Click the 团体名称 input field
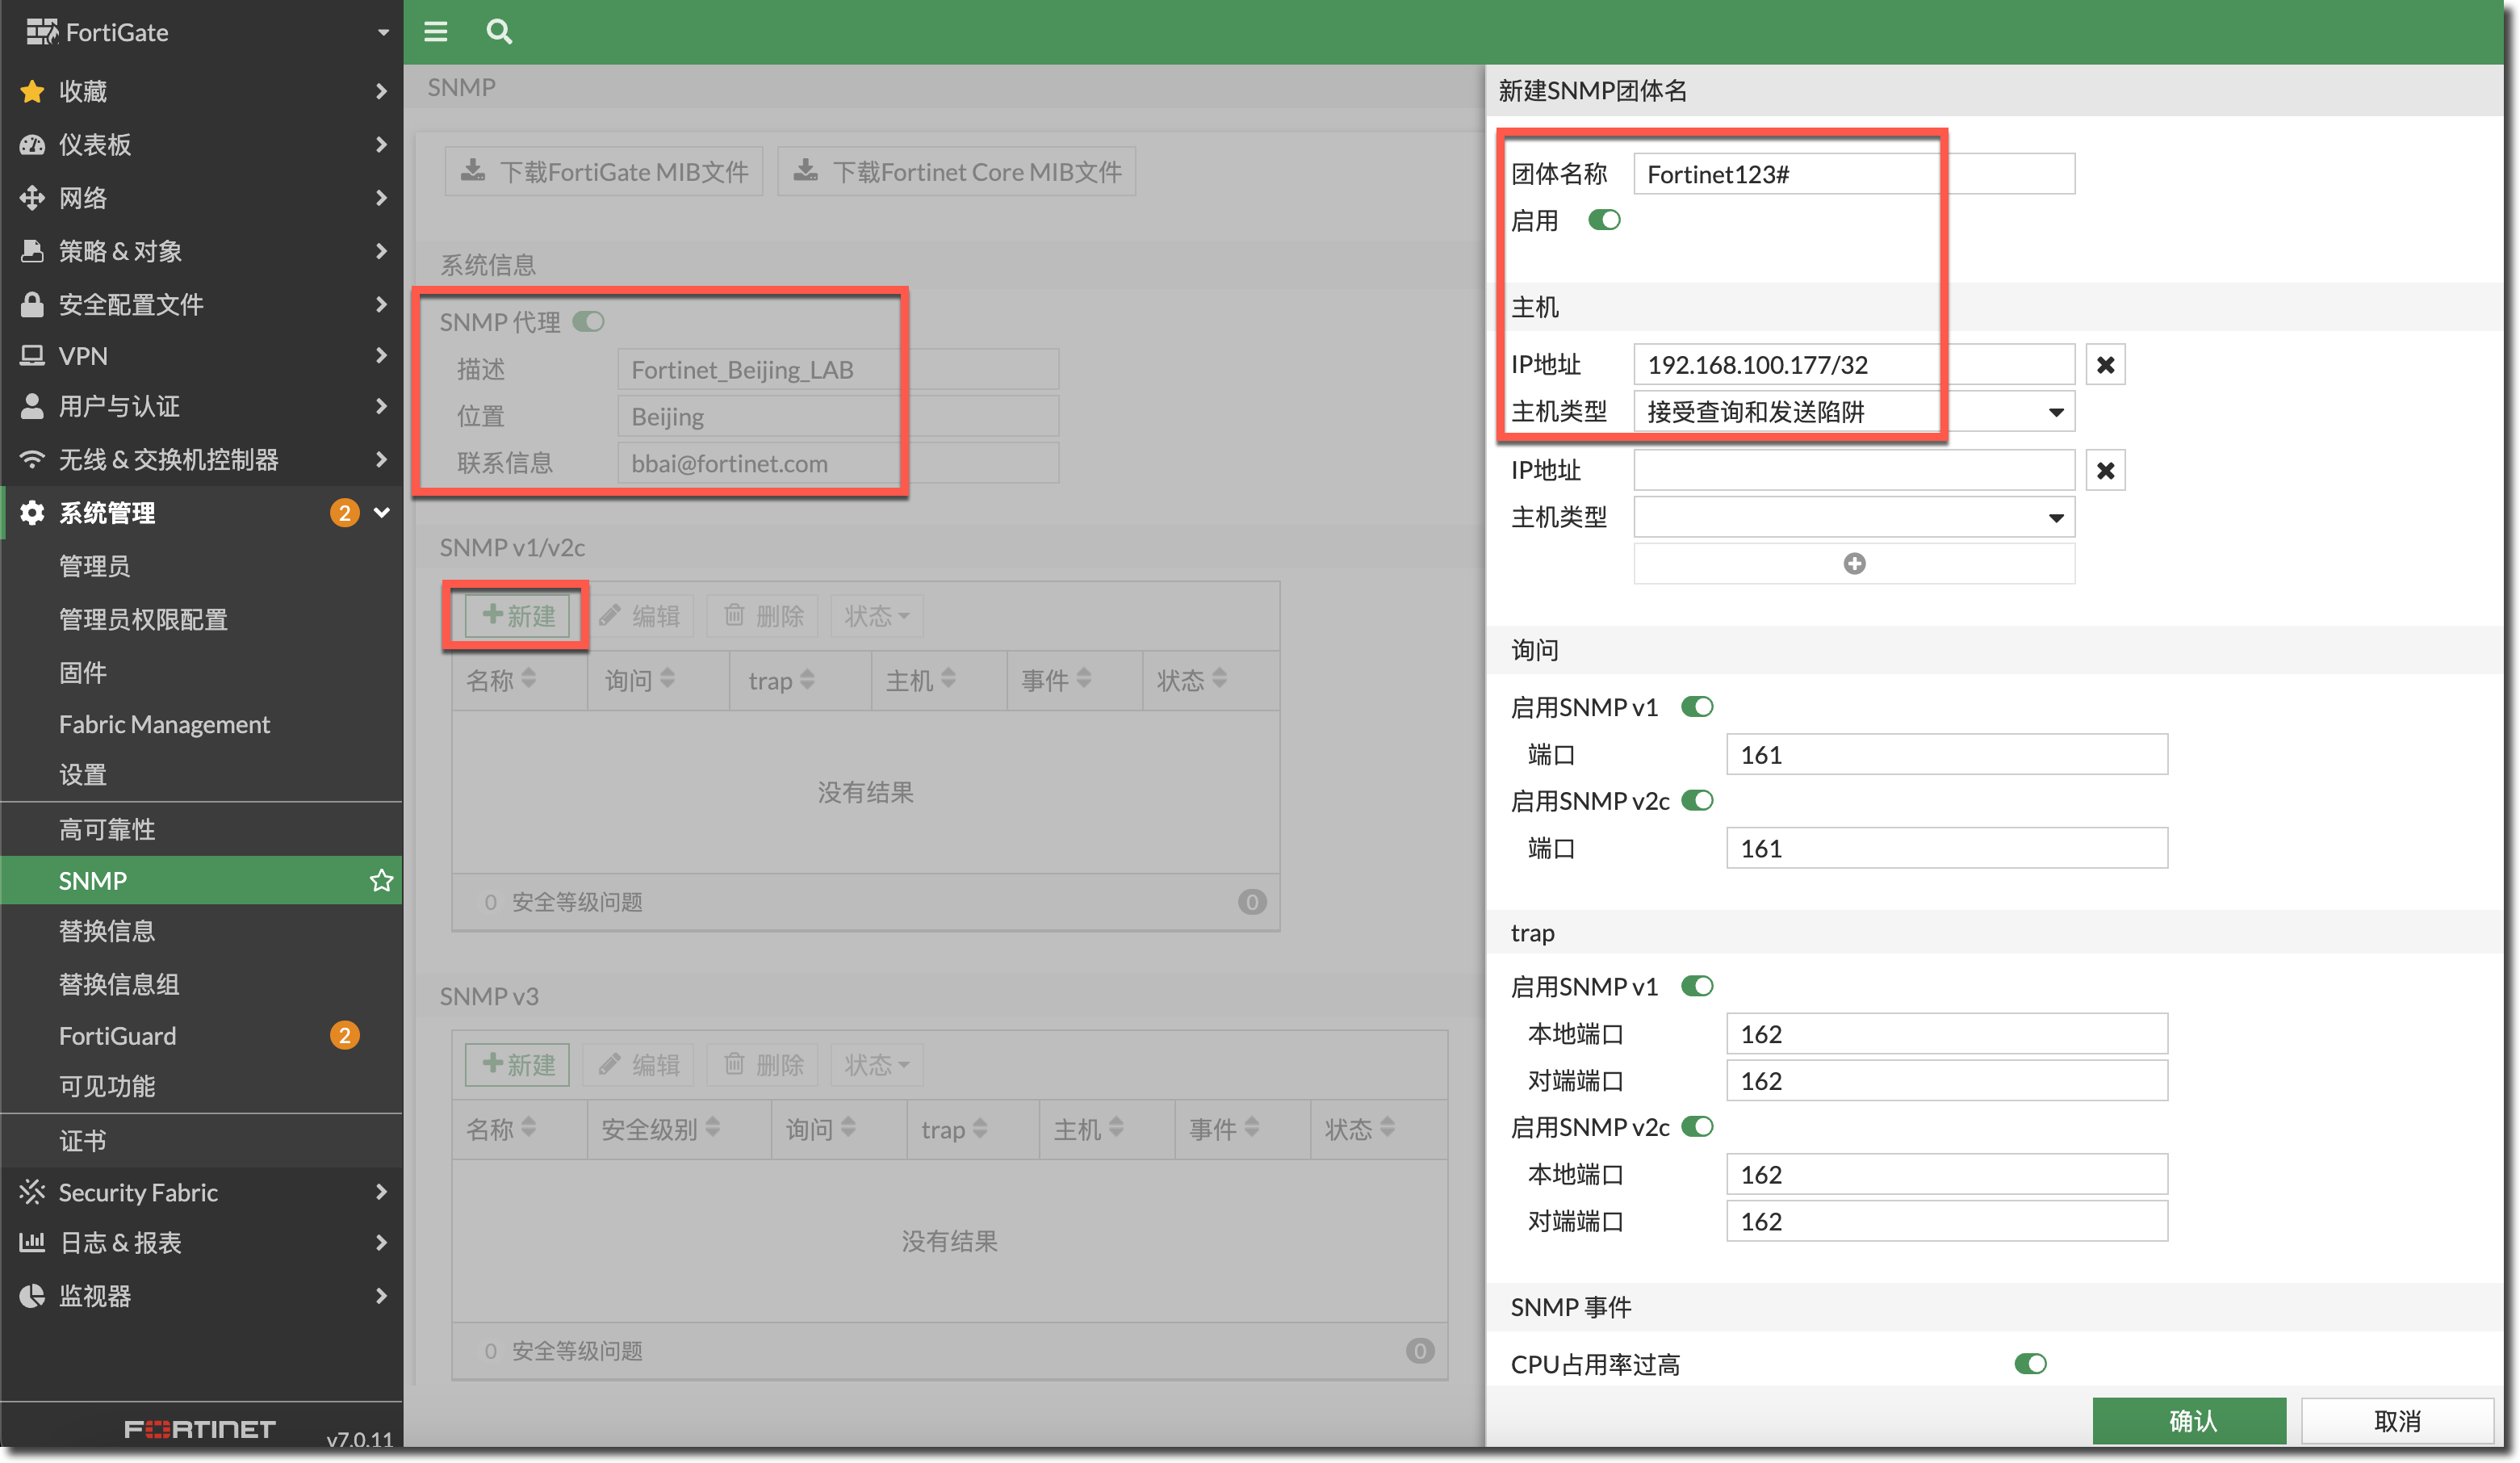Image resolution: width=2520 pixels, height=1463 pixels. coord(1853,174)
